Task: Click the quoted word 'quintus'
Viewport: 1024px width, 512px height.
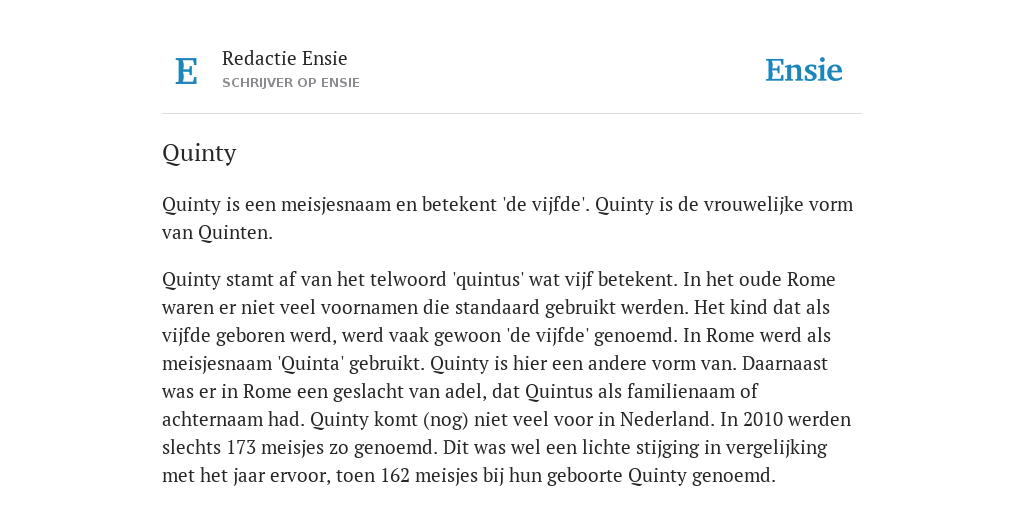Action: click(488, 280)
